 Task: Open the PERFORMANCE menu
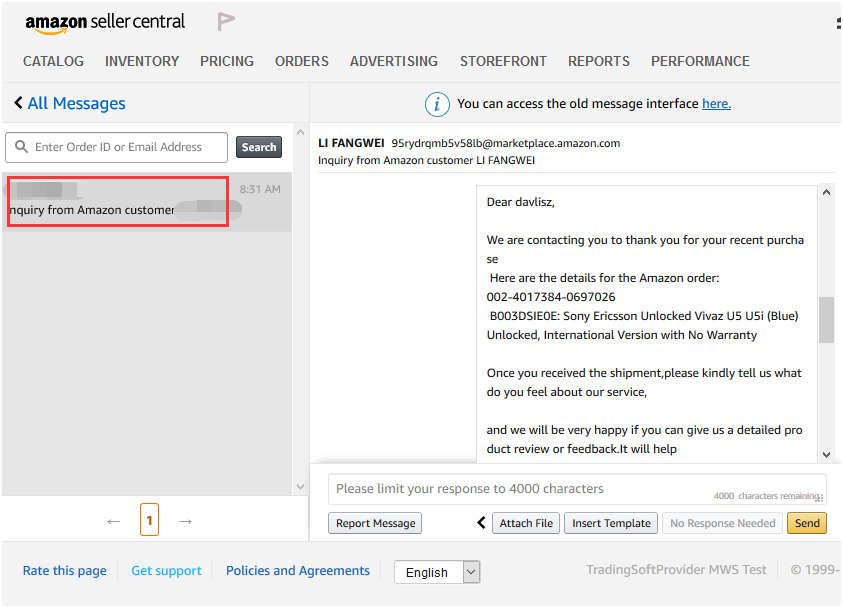pos(700,61)
